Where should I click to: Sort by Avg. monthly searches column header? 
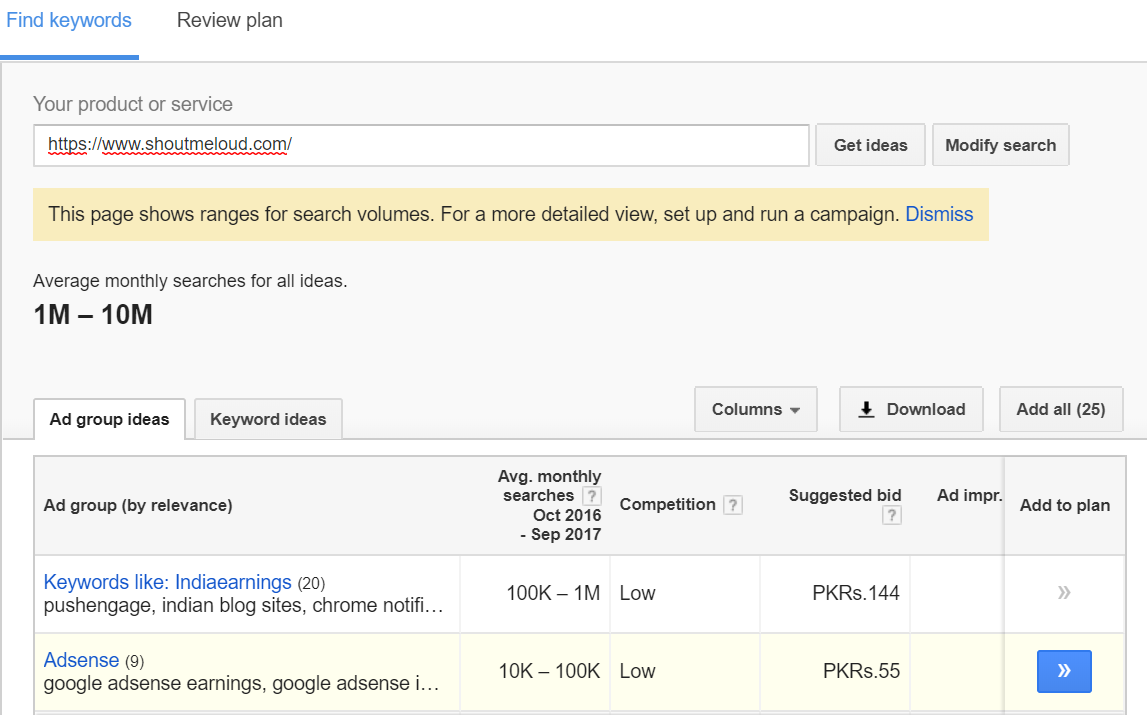click(549, 506)
